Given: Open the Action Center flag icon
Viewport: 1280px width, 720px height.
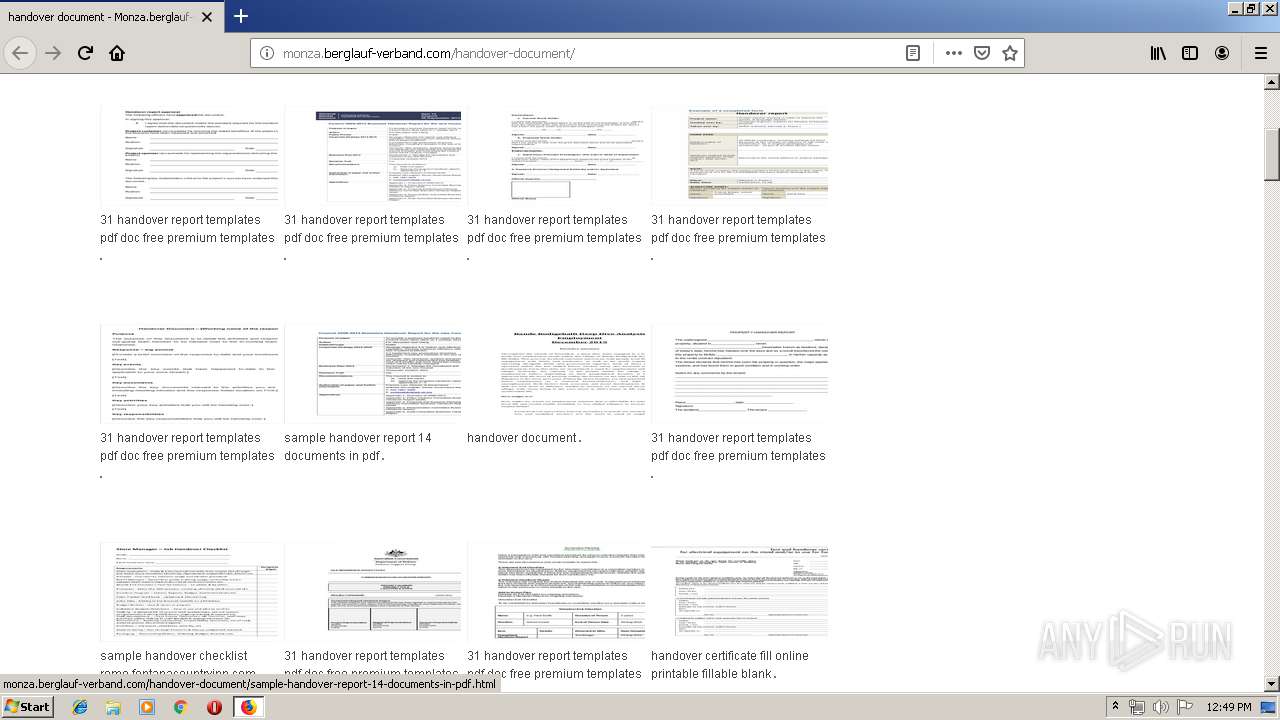Looking at the screenshot, I should click(1184, 707).
